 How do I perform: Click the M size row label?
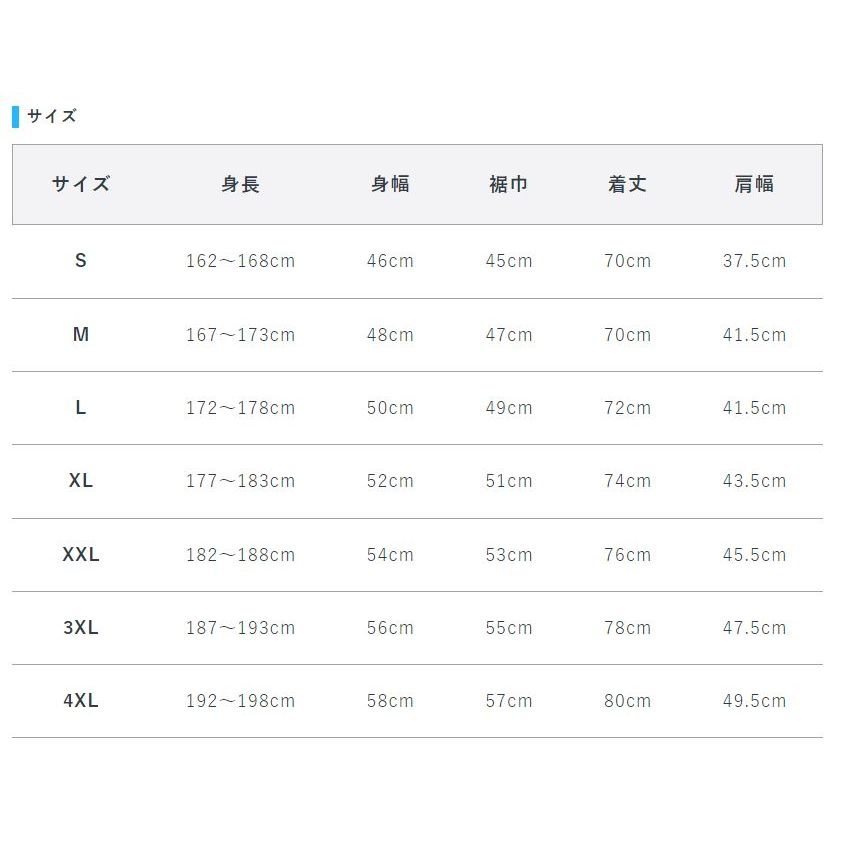[80, 335]
